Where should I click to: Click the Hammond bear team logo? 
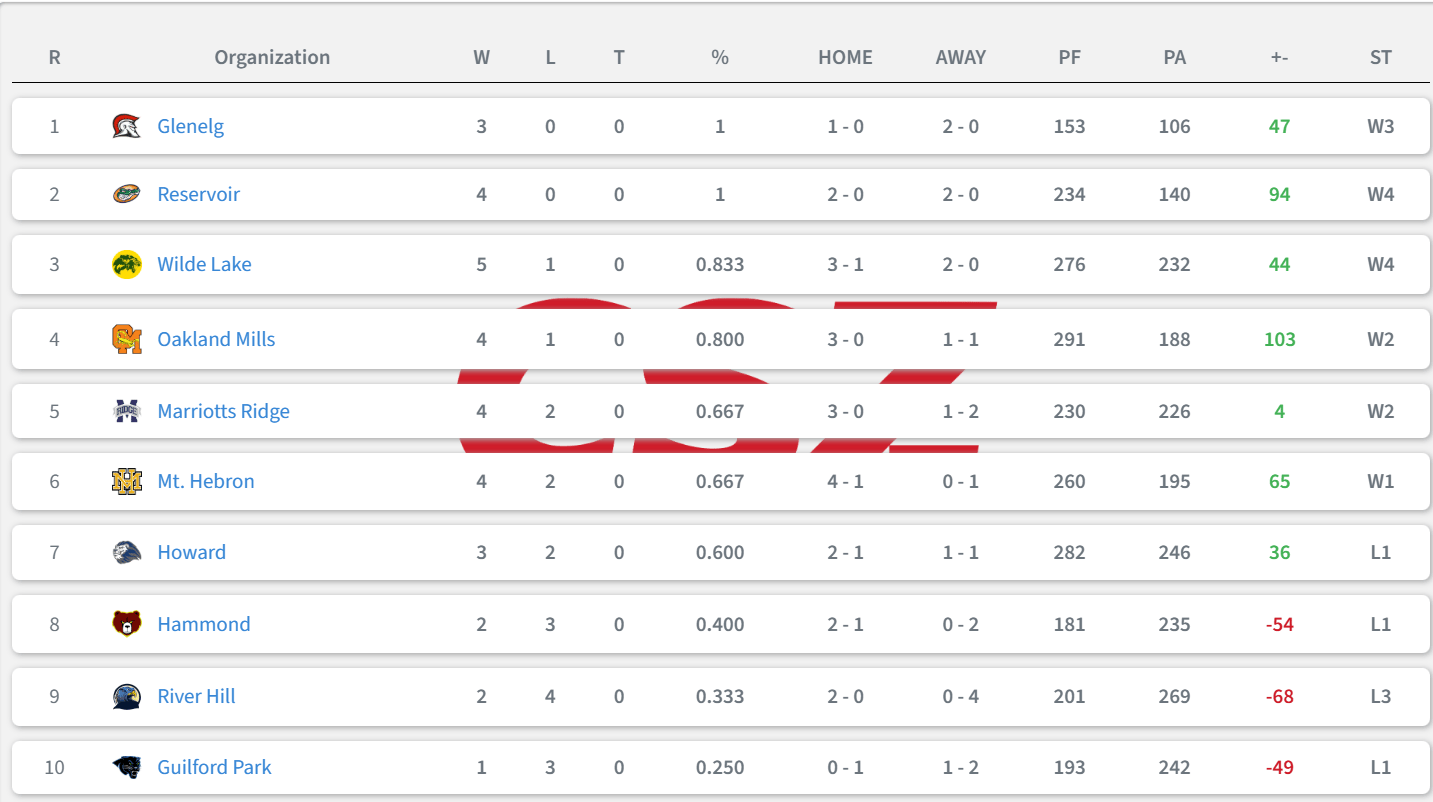pyautogui.click(x=126, y=625)
